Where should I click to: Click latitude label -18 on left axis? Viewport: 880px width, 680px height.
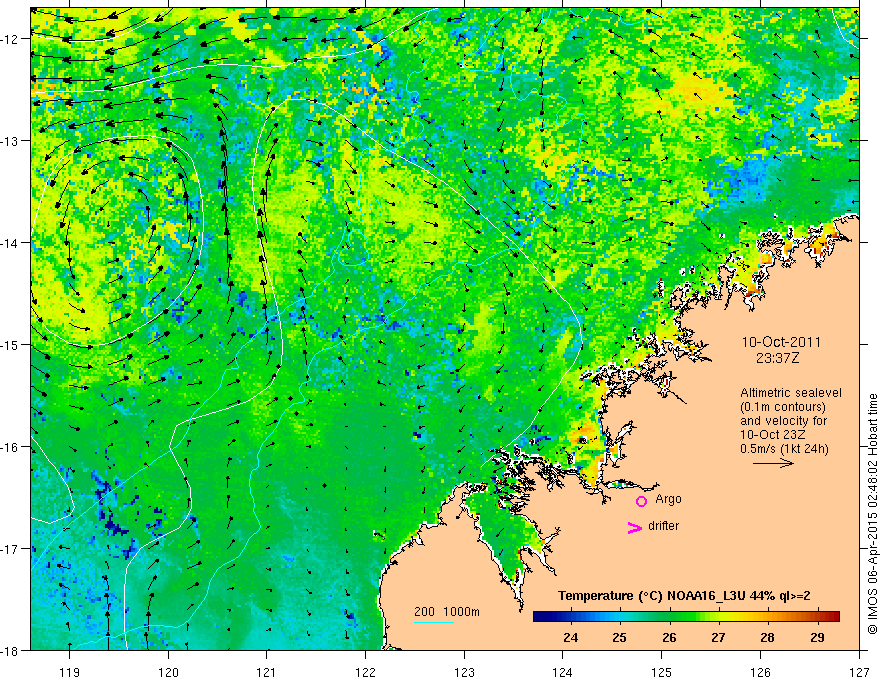pos(9,651)
